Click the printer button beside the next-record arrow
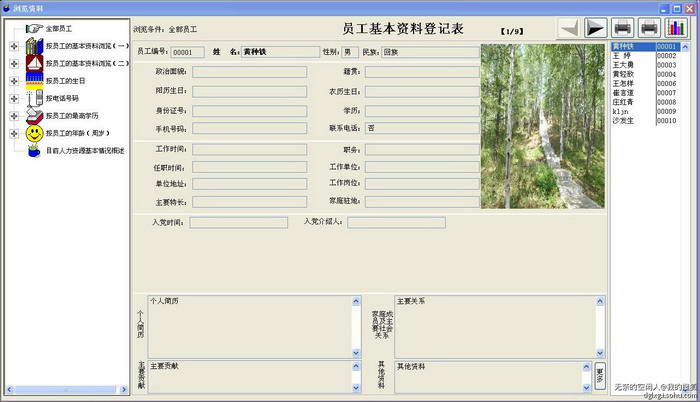This screenshot has width=700, height=402. pyautogui.click(x=622, y=28)
